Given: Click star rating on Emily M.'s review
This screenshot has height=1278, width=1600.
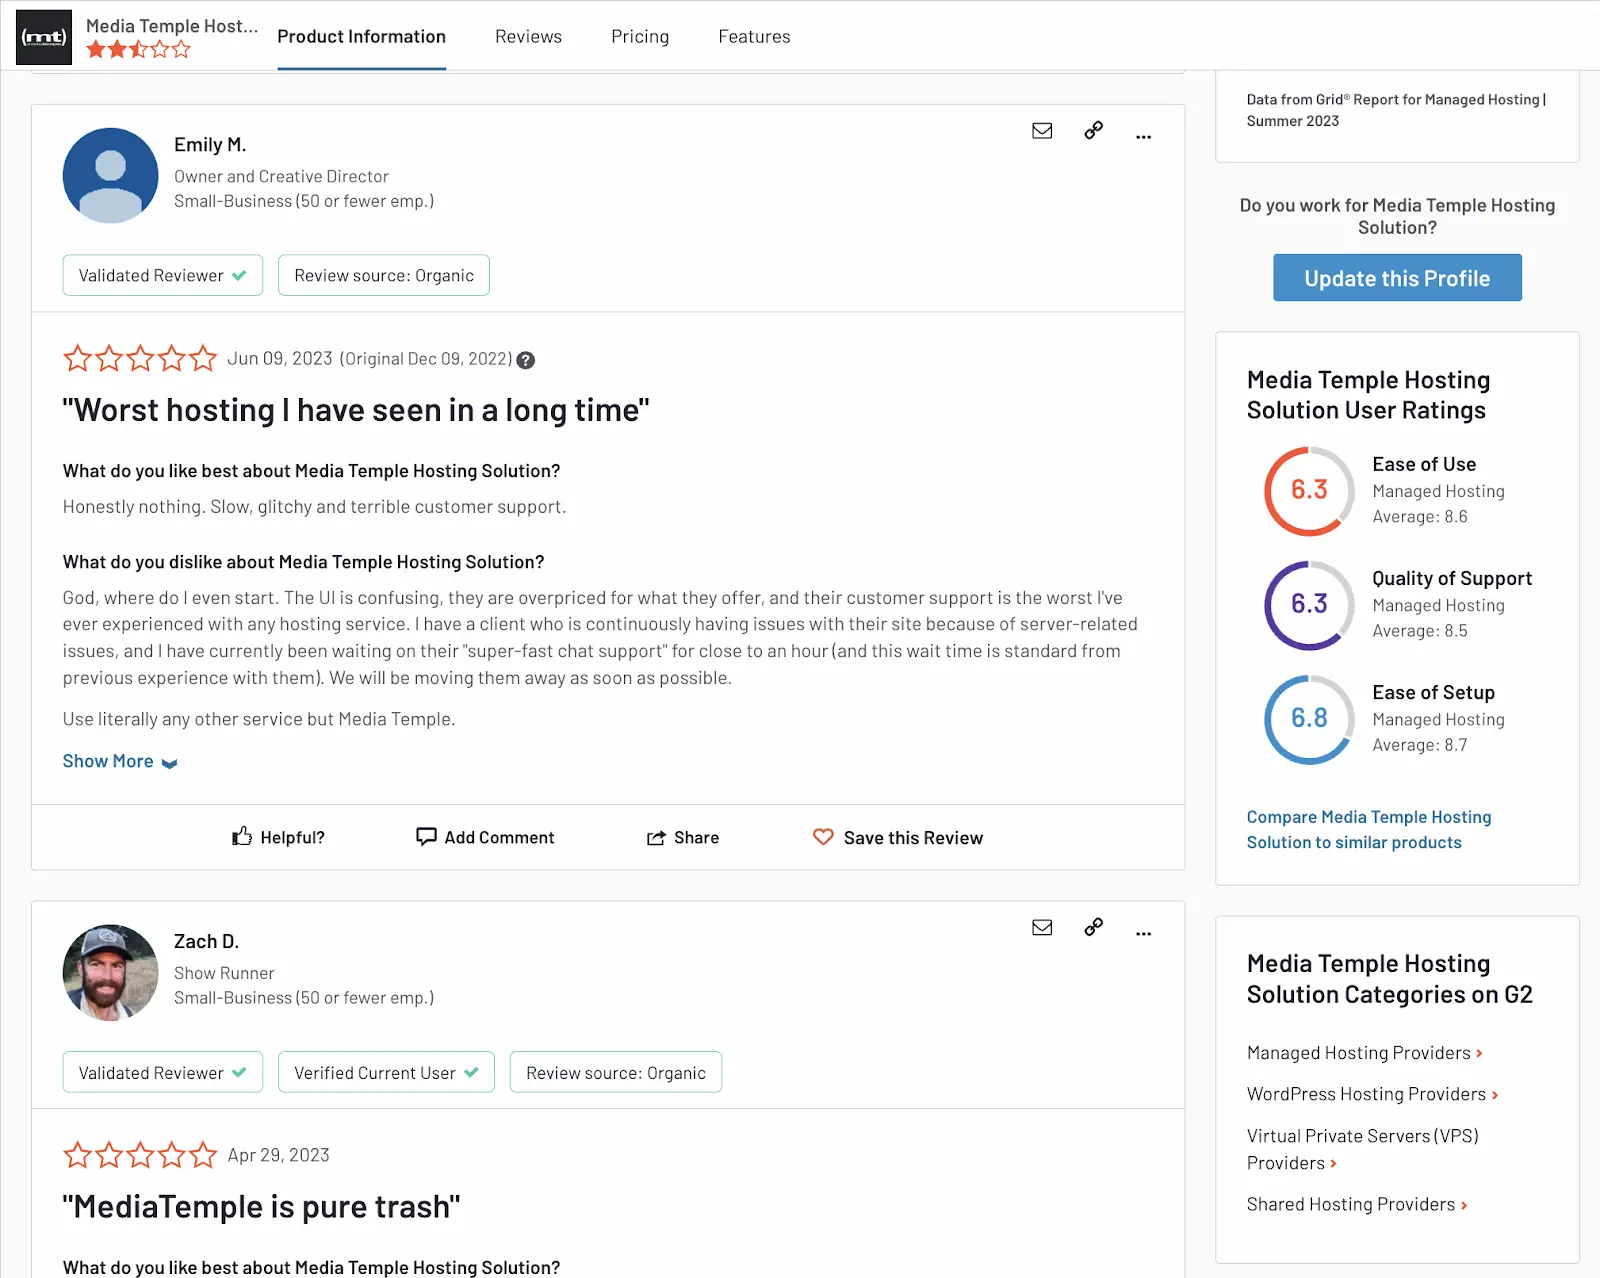Looking at the screenshot, I should [140, 358].
